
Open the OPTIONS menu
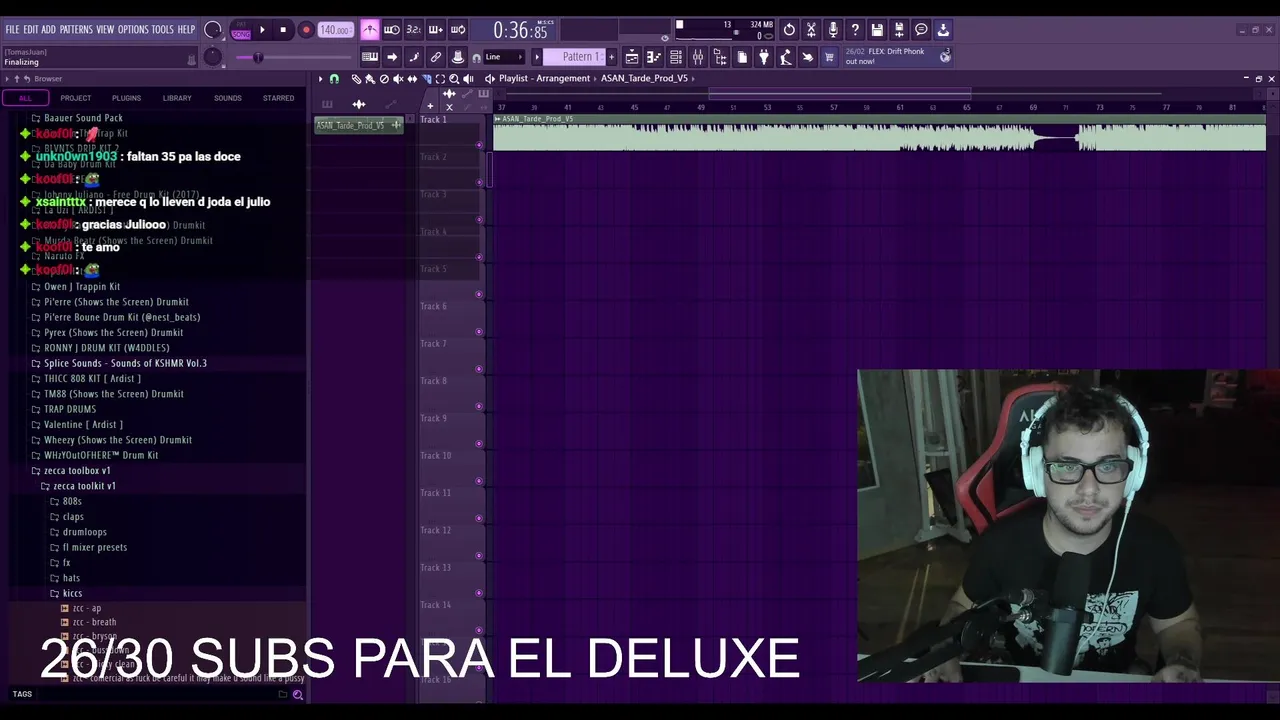[133, 30]
